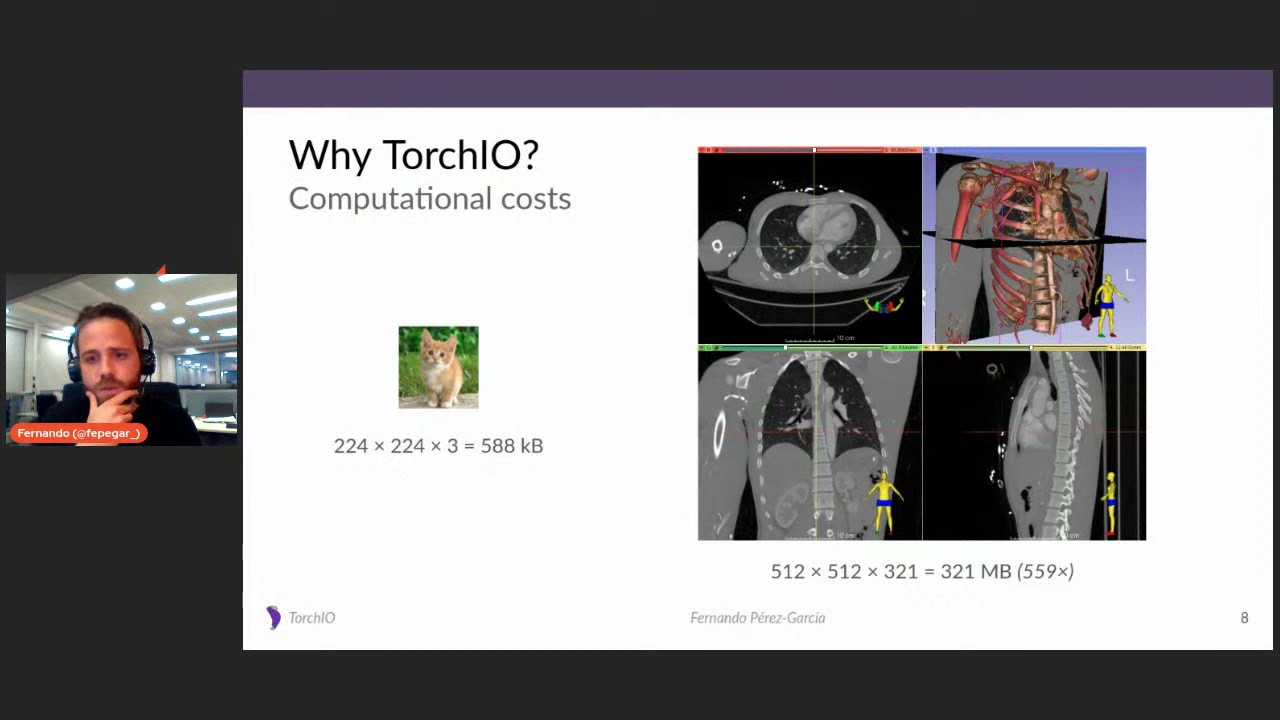1280x720 pixels.
Task: Click the orientation marker in the axial view
Action: point(883,305)
